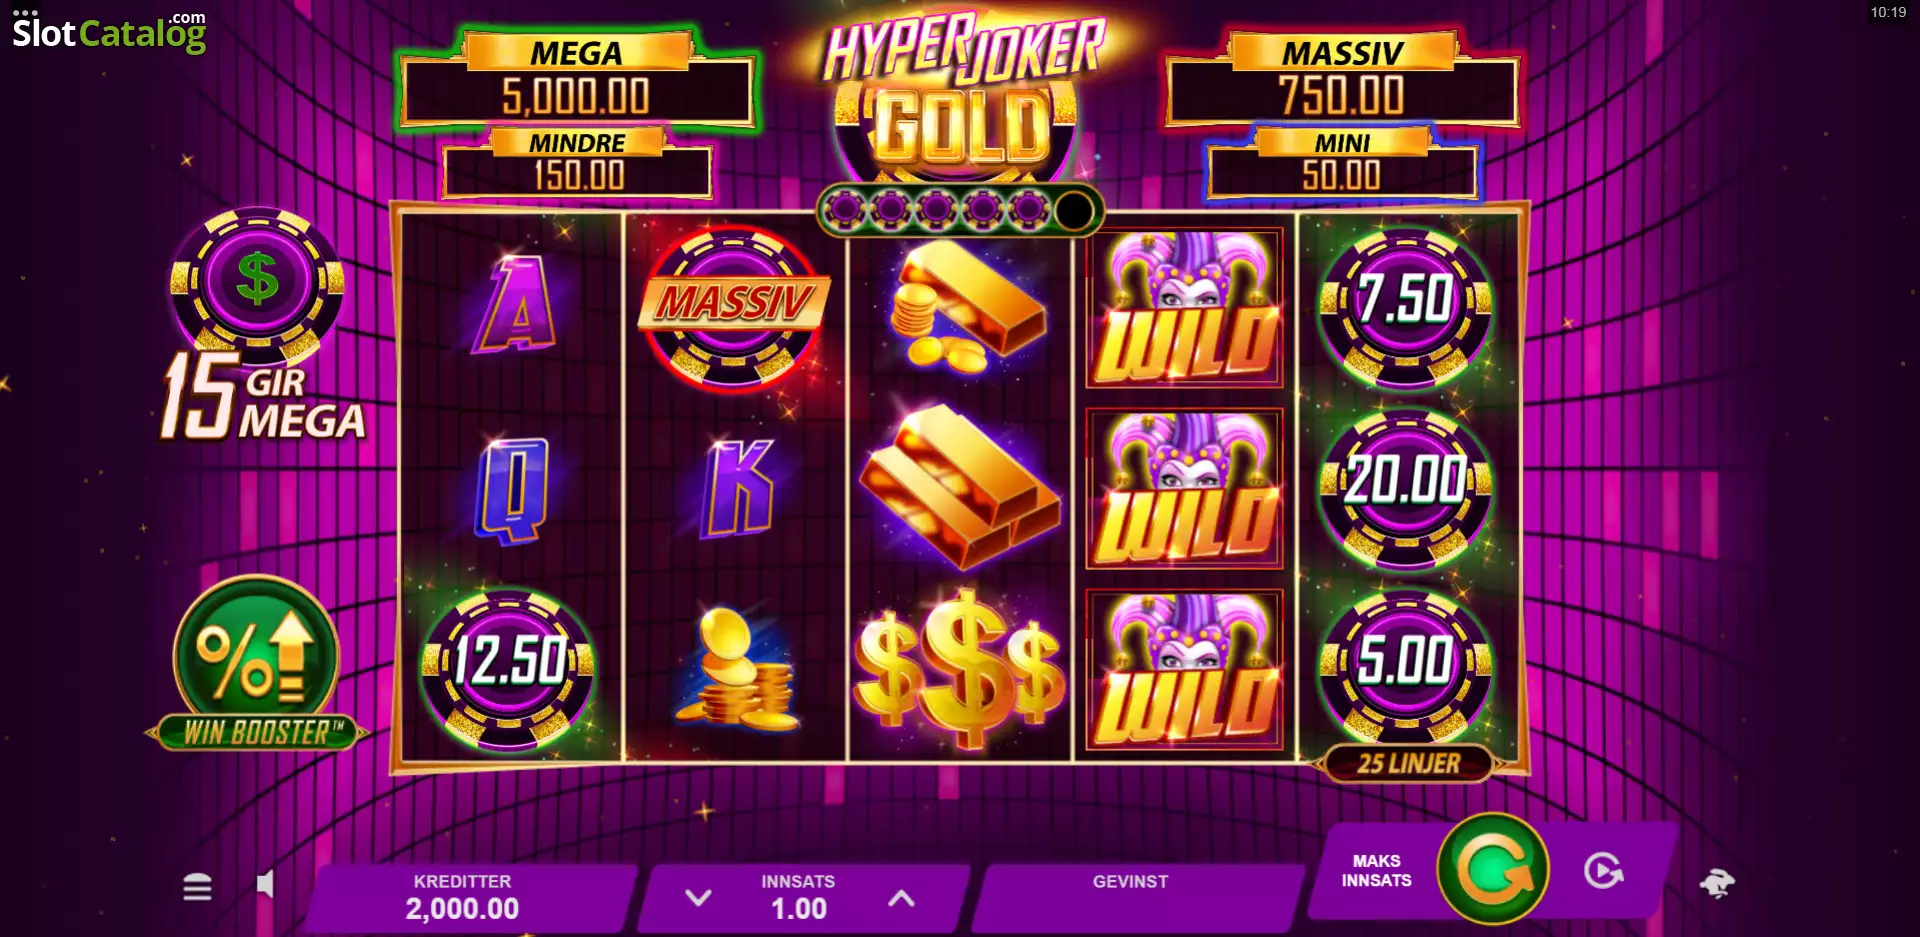Toggle the rabbit quick spin icon

1717,883
